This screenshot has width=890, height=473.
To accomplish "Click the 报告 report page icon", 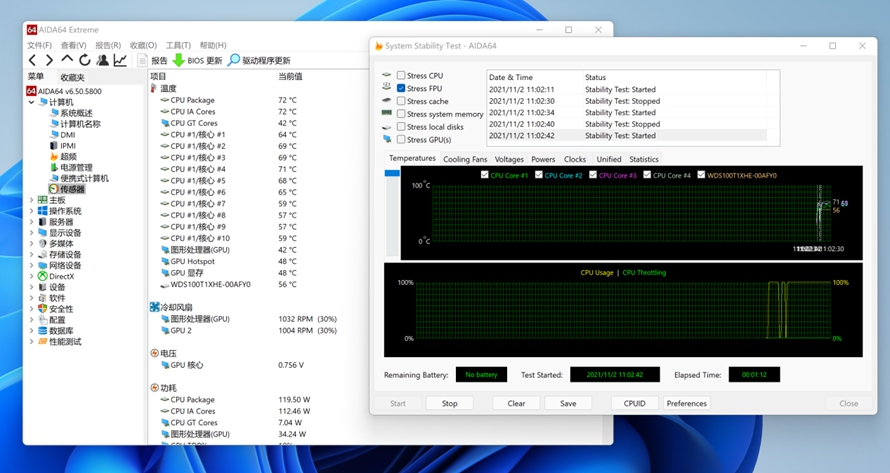I will point(141,61).
